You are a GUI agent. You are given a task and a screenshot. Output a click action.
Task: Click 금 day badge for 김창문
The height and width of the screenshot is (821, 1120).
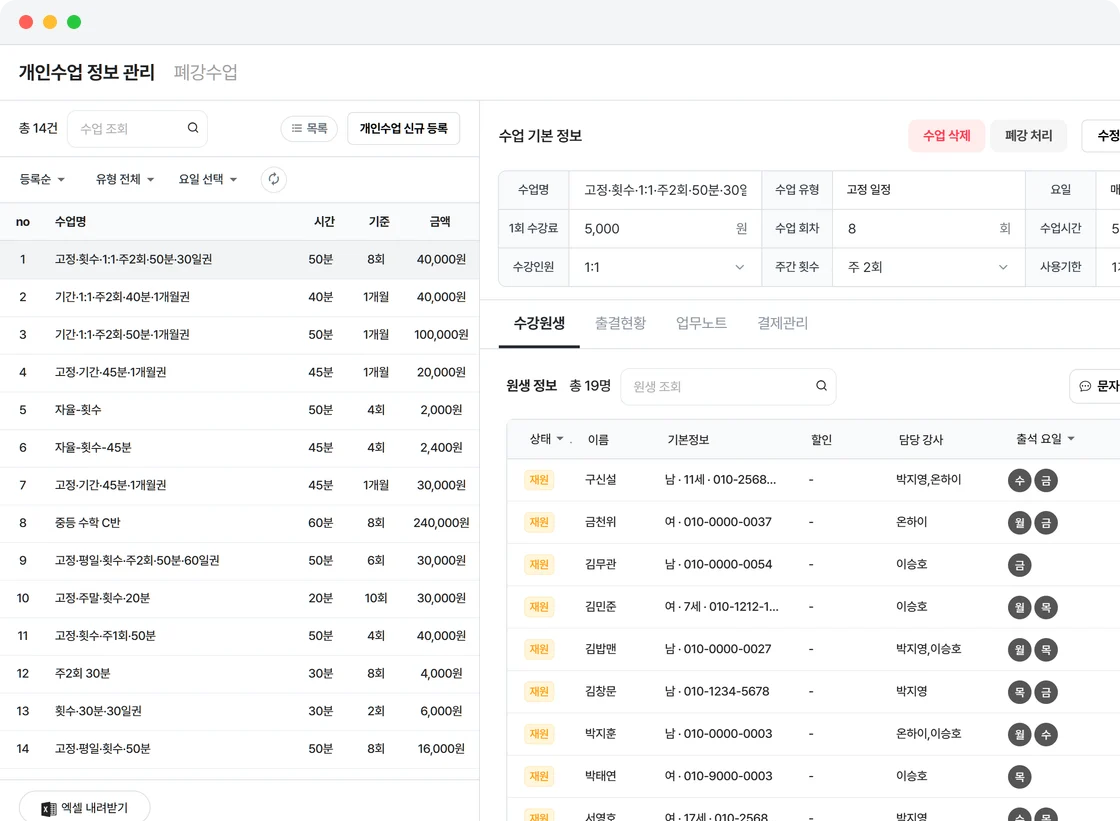coord(1046,692)
